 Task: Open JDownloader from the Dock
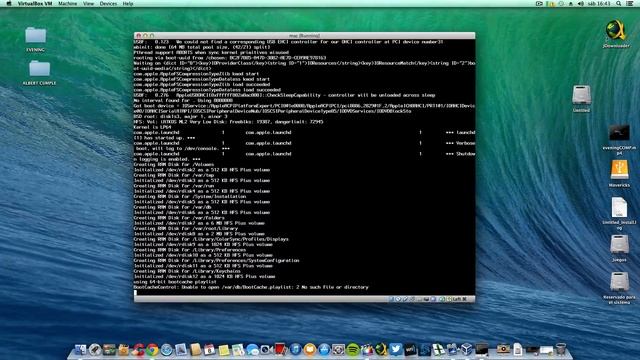(381, 349)
